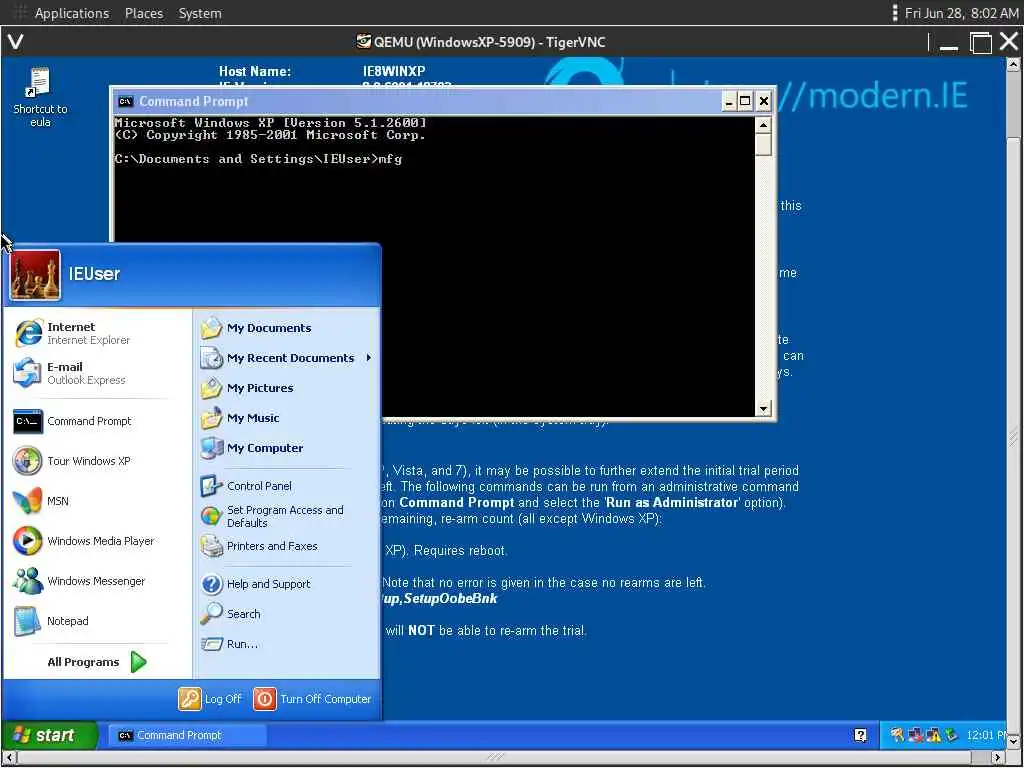Launch Windows Media Player
The height and width of the screenshot is (768, 1024).
[x=83, y=541]
